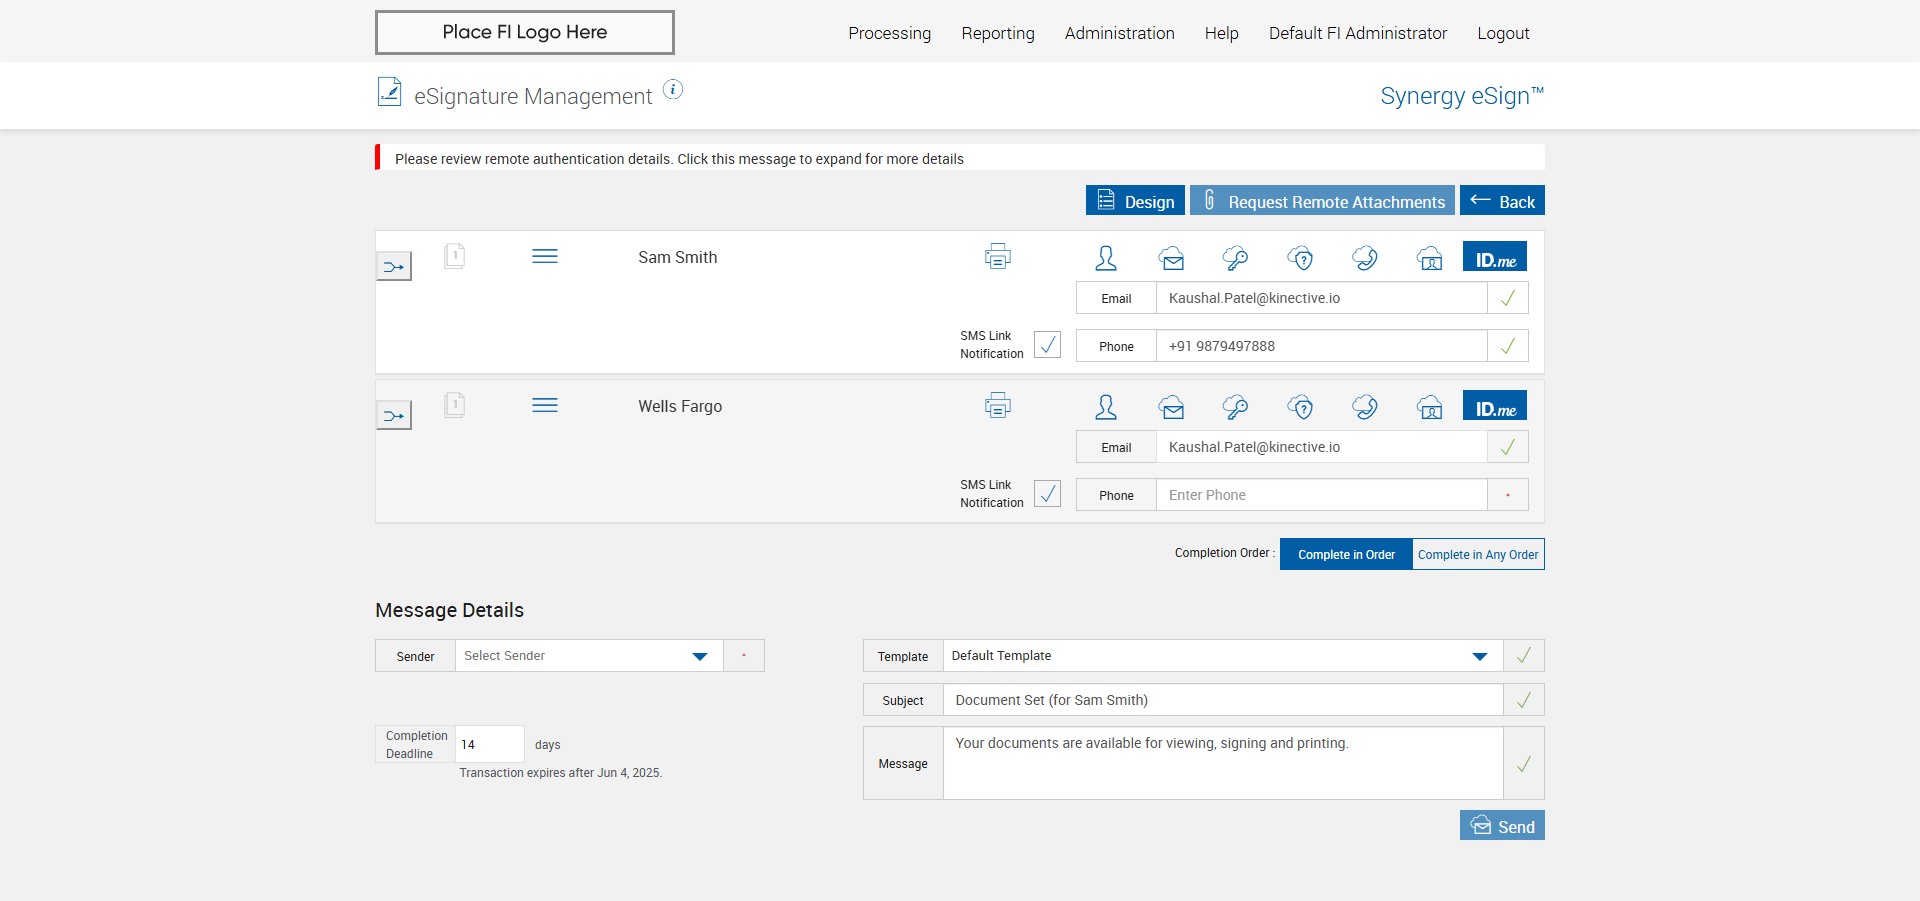This screenshot has width=1920, height=901.
Task: Uncheck SMS Link Notification for Sam Smith
Action: [x=1047, y=345]
